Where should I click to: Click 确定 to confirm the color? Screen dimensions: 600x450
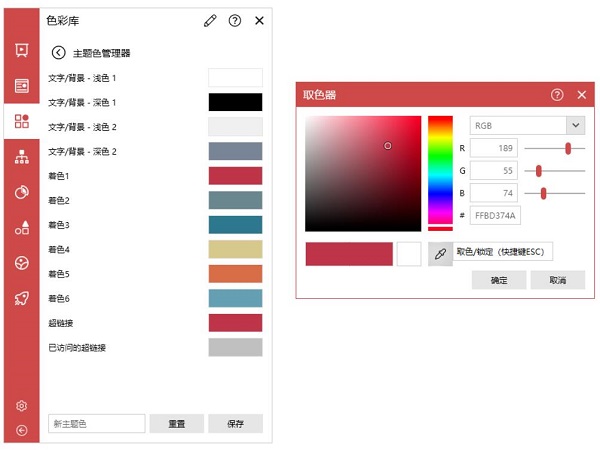pos(499,281)
